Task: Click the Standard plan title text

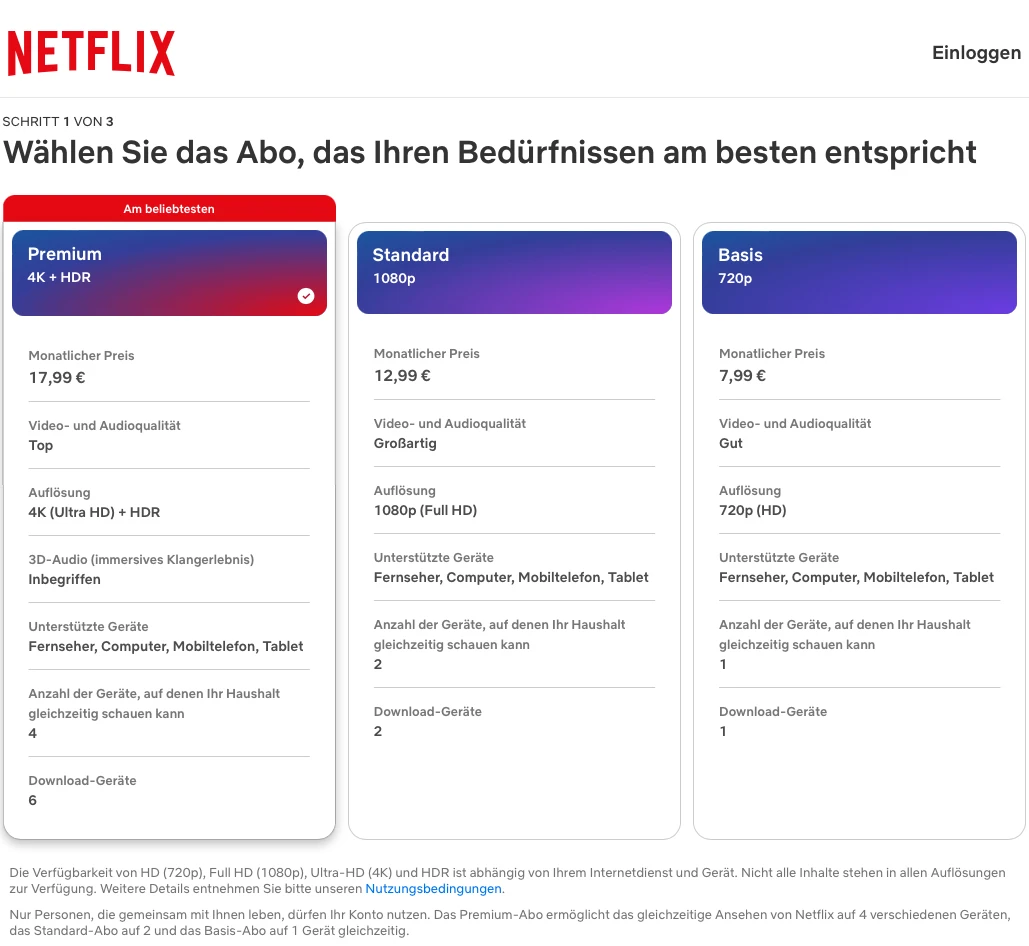Action: tap(411, 255)
